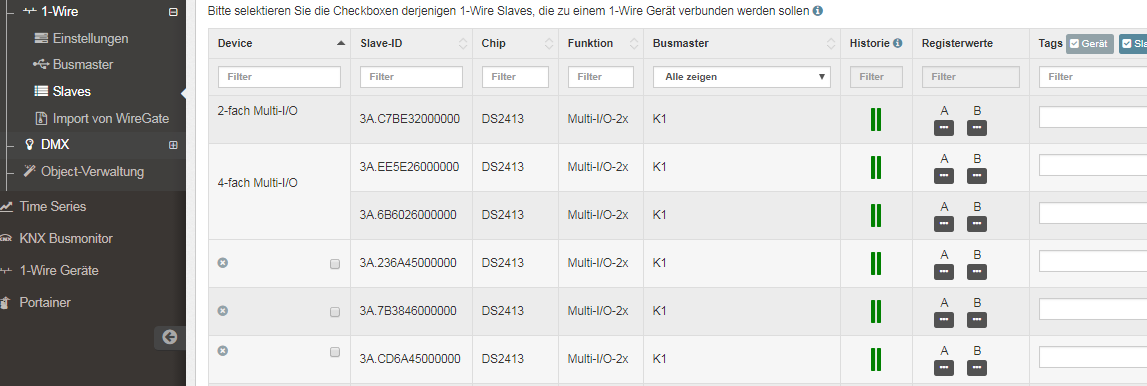
Task: Click info icon after instruction text
Action: click(818, 12)
